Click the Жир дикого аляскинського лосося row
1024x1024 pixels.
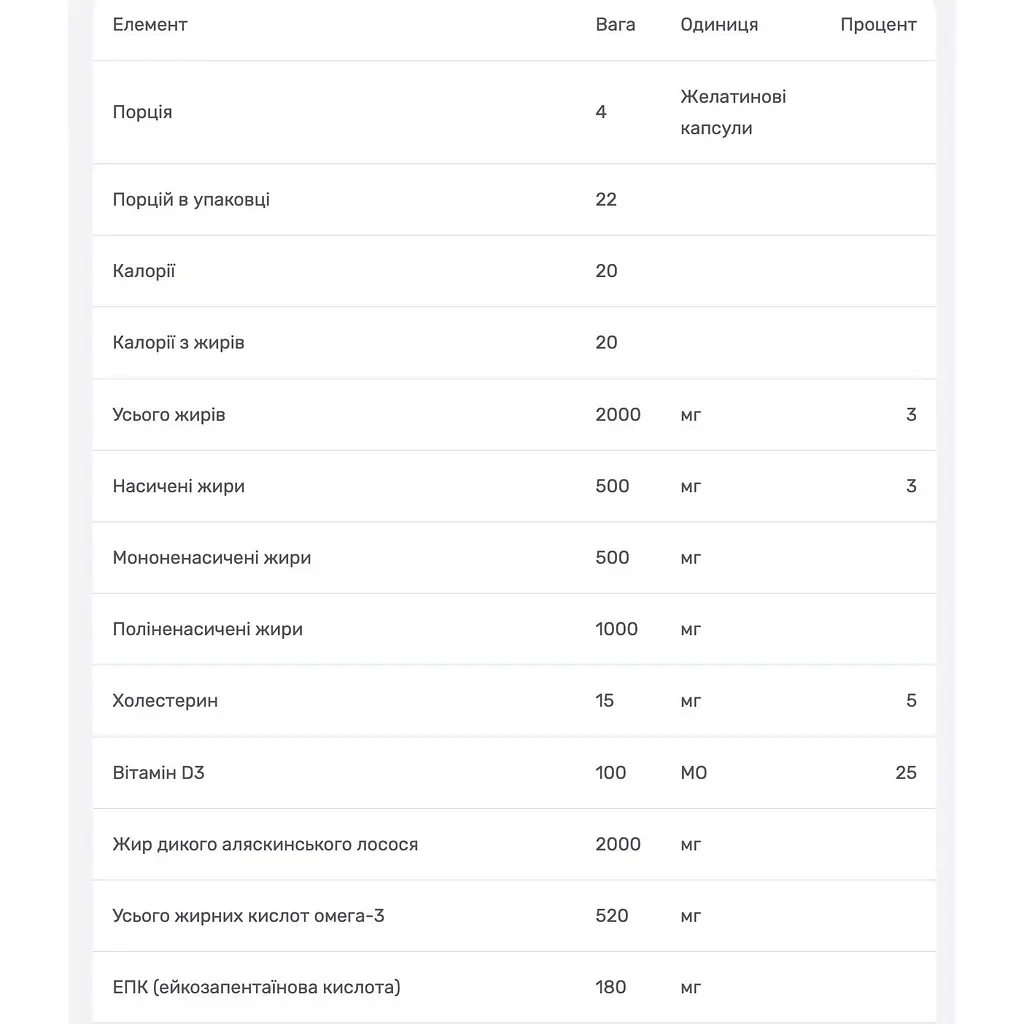coord(514,844)
